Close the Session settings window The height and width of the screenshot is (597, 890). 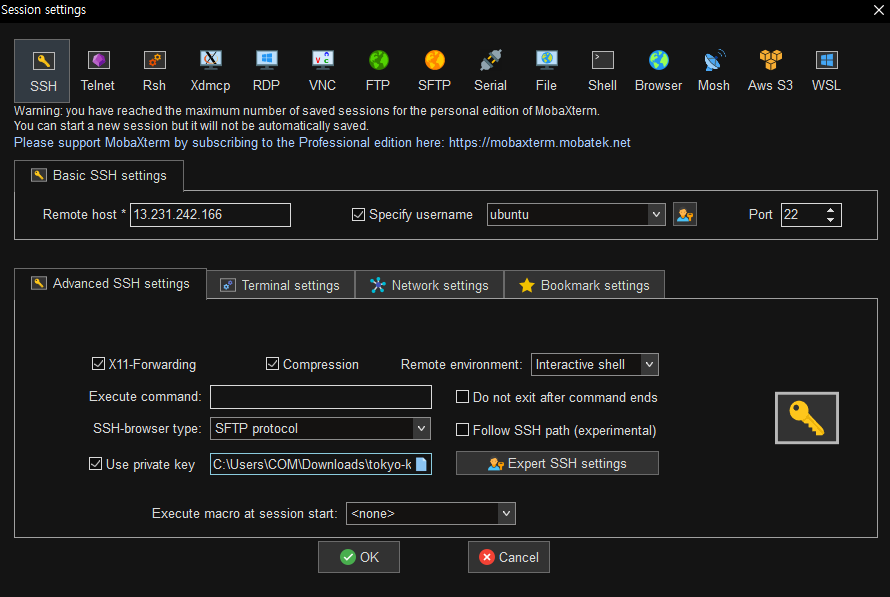(x=878, y=10)
